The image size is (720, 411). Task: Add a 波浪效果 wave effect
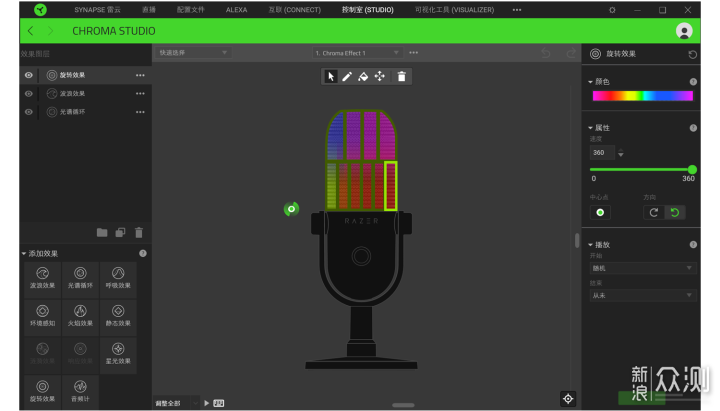point(43,278)
